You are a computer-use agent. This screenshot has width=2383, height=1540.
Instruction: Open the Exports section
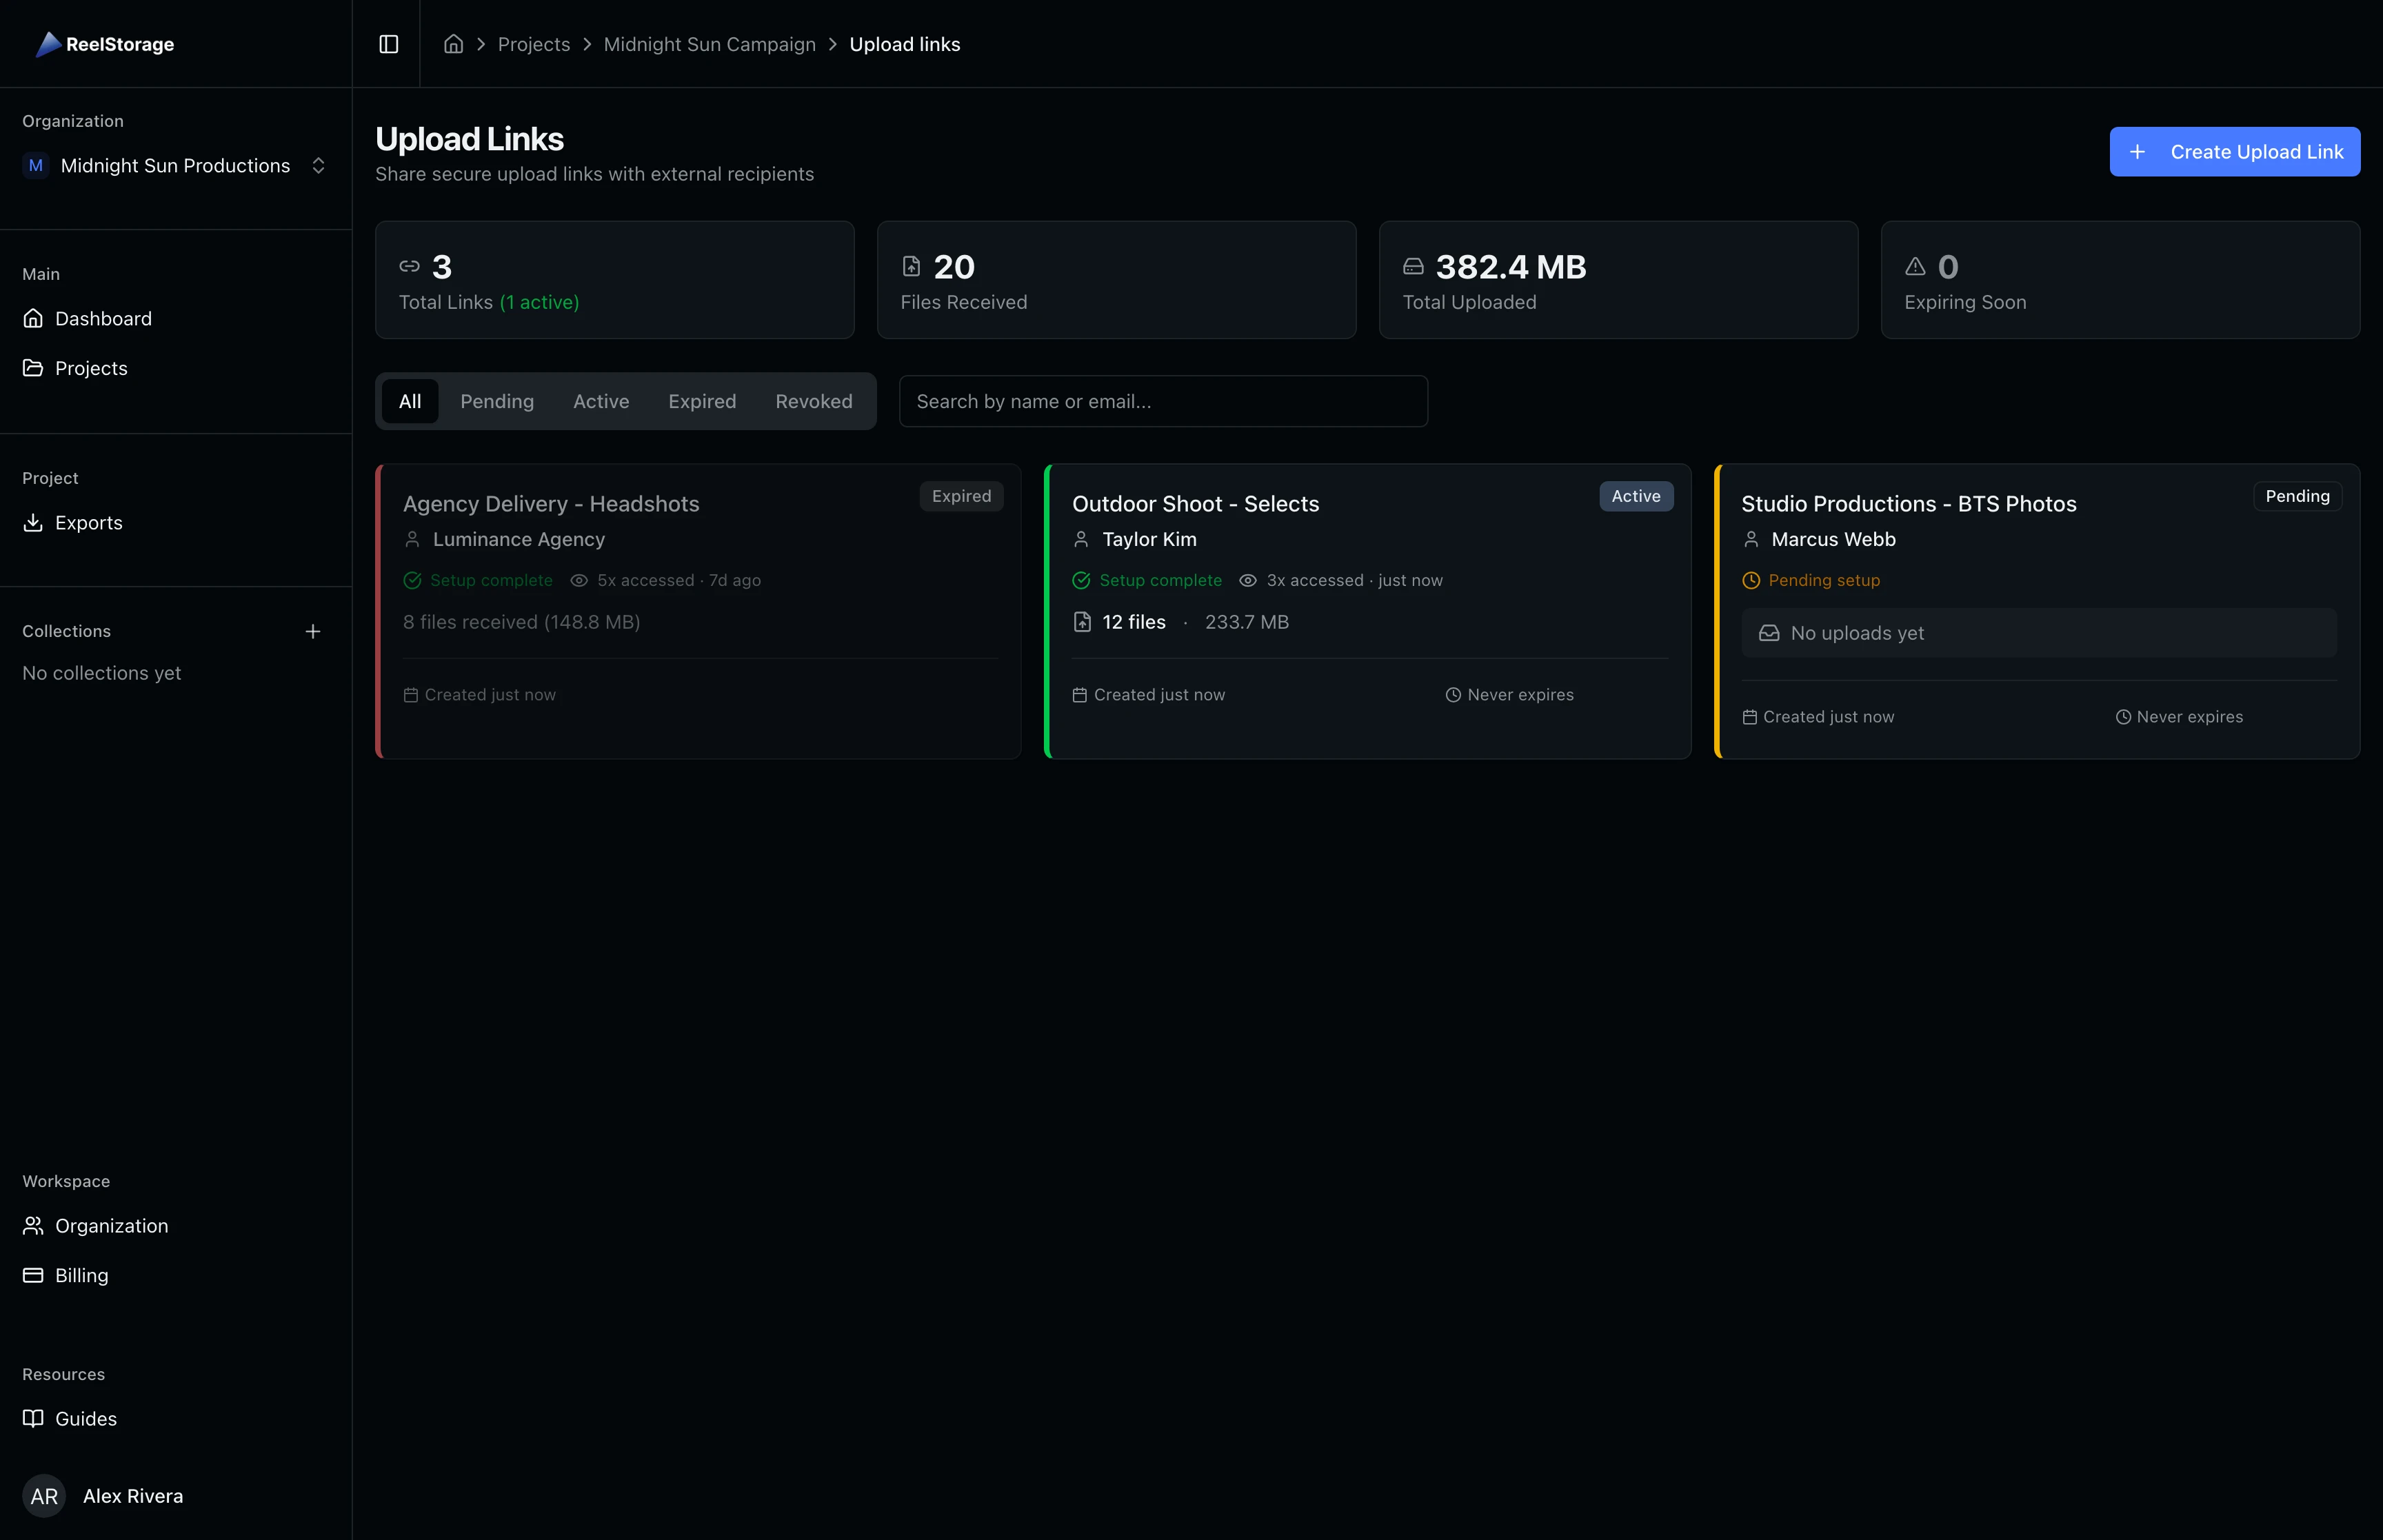(88, 522)
